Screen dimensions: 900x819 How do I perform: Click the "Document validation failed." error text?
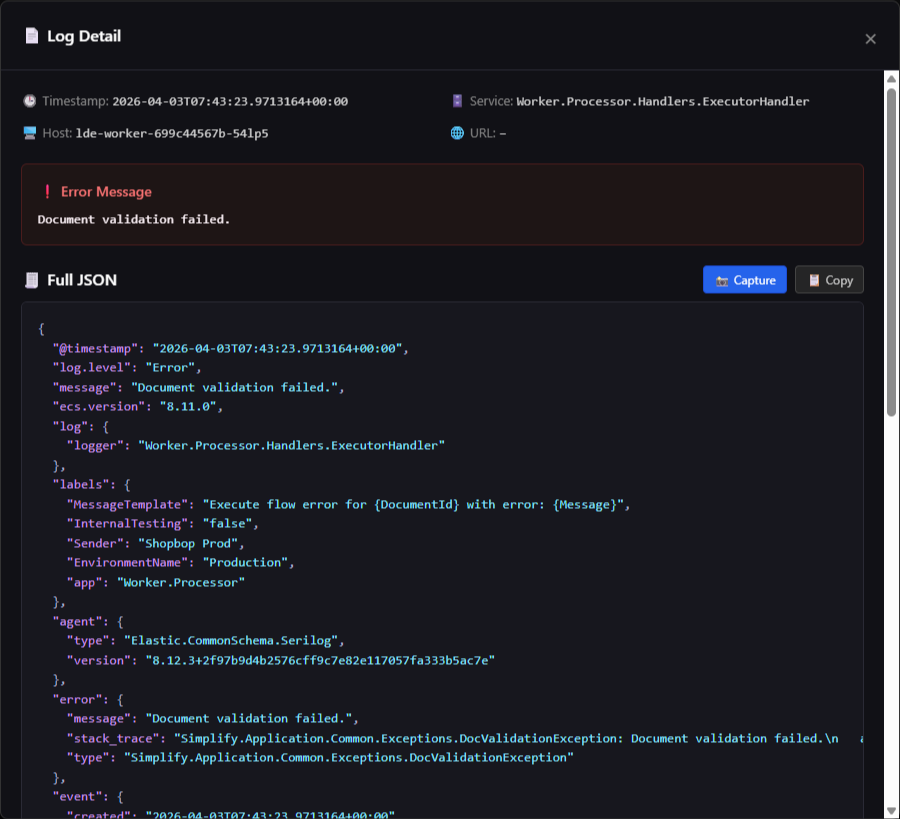click(x=134, y=219)
